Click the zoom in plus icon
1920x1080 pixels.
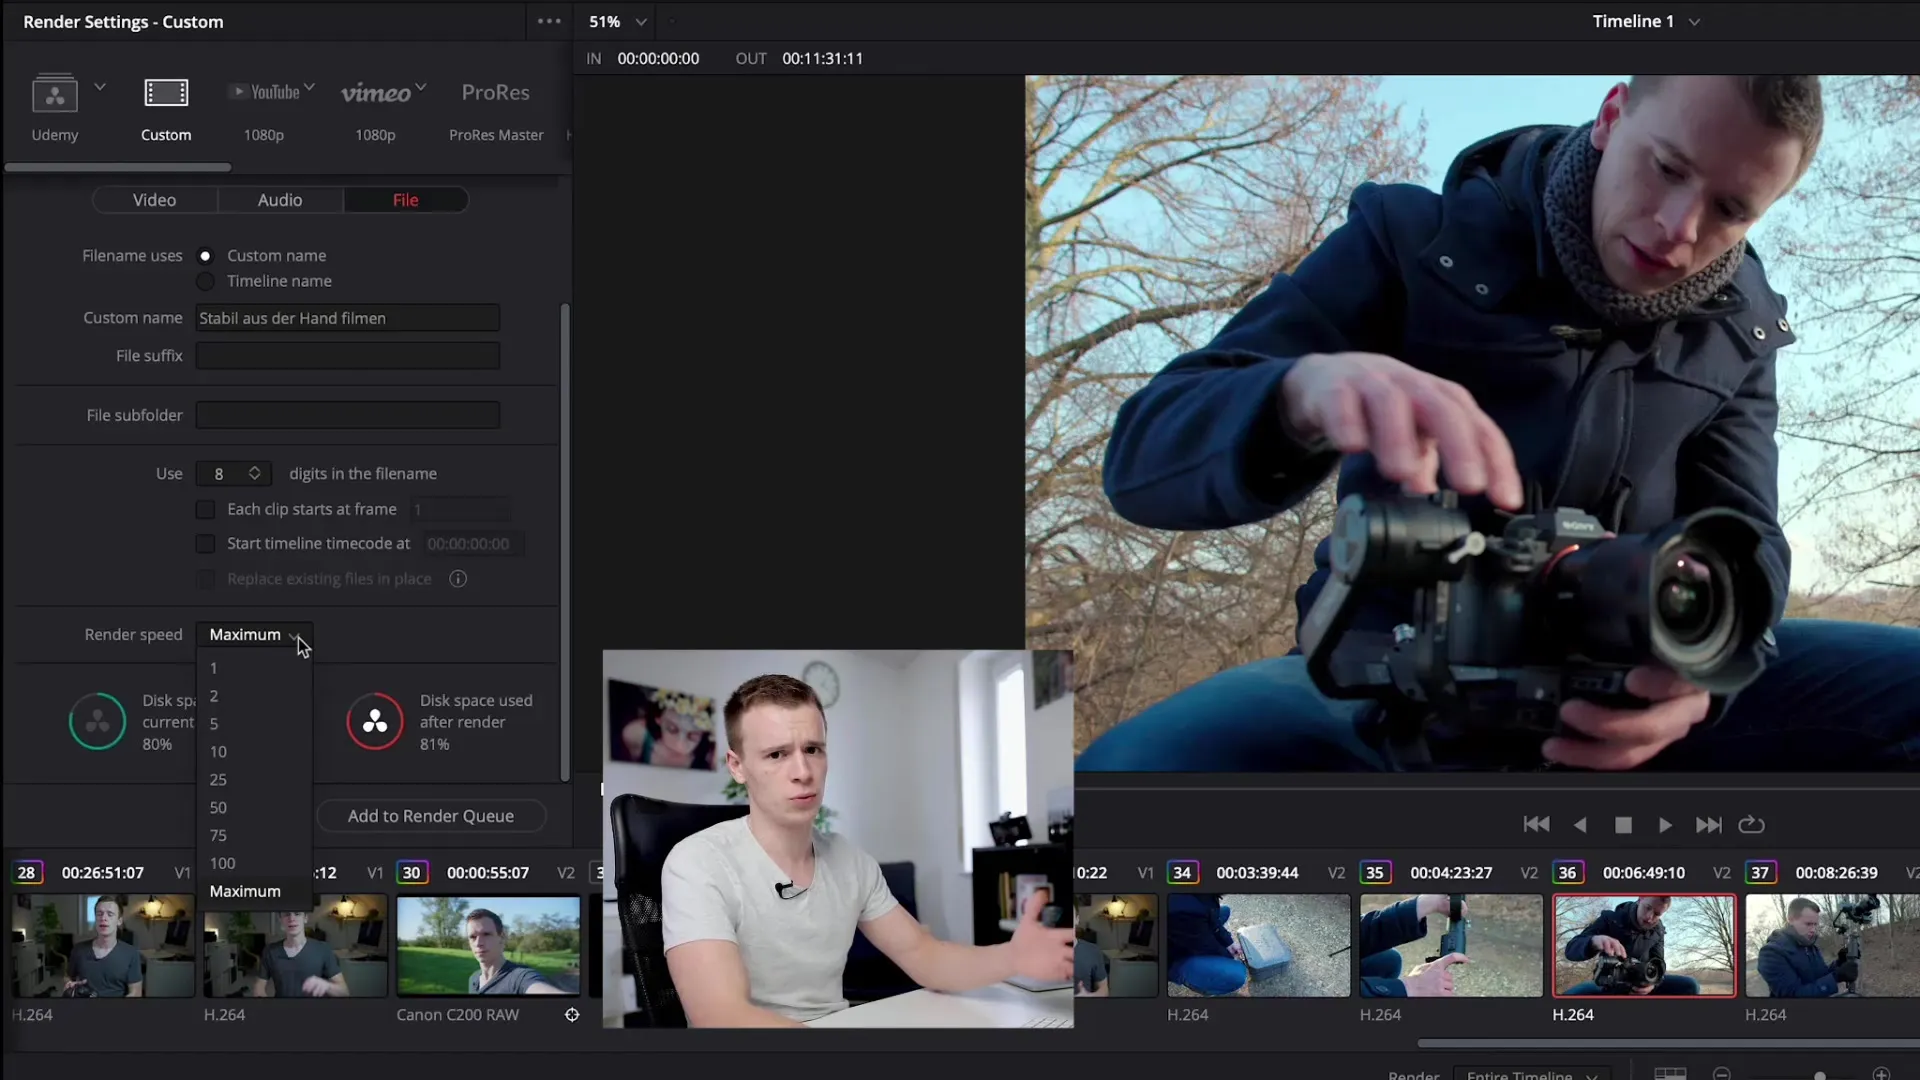pos(1881,1074)
